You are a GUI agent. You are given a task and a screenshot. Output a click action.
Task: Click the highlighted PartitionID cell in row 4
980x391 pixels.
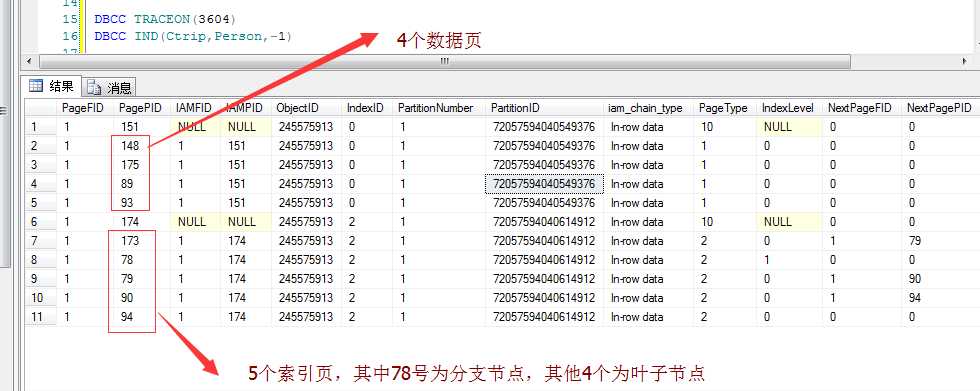click(544, 184)
